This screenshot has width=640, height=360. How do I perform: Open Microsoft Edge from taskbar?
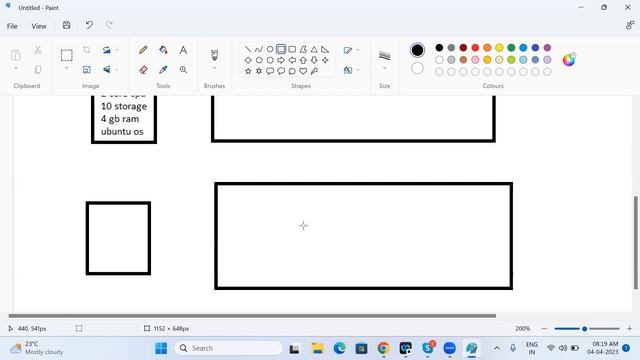[339, 348]
